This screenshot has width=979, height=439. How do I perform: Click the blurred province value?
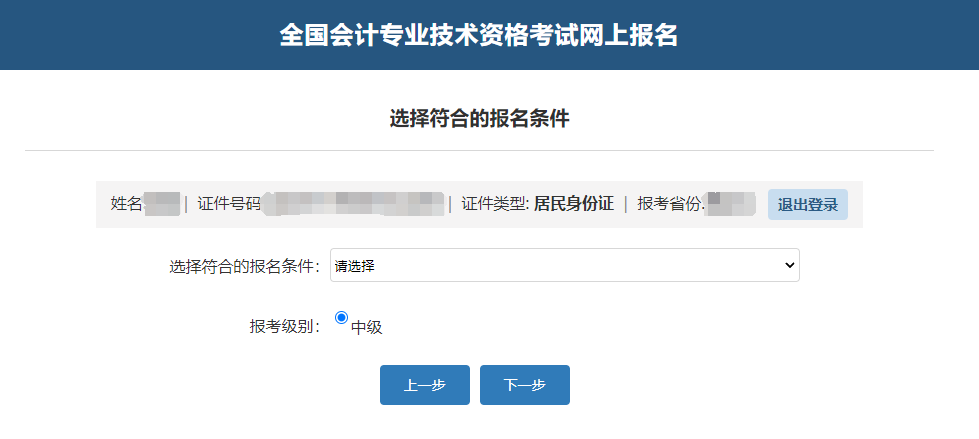pyautogui.click(x=730, y=204)
